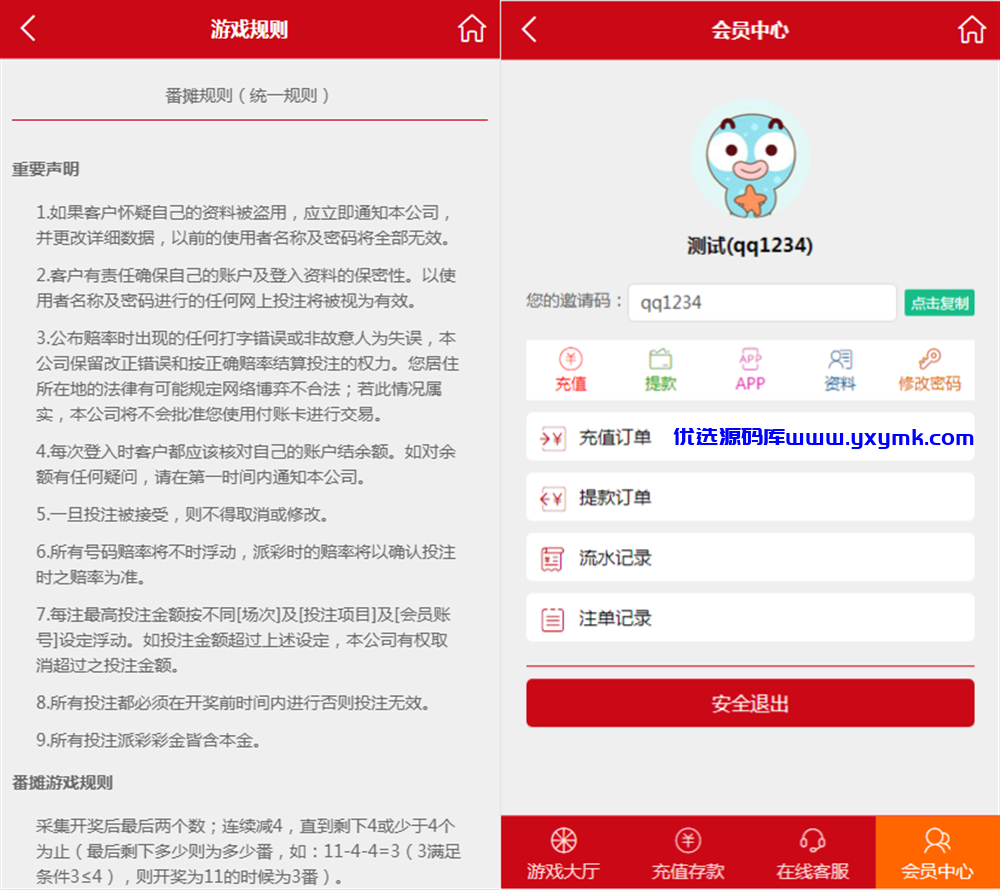Click the 番摊游戏规则 section heading

tap(62, 783)
